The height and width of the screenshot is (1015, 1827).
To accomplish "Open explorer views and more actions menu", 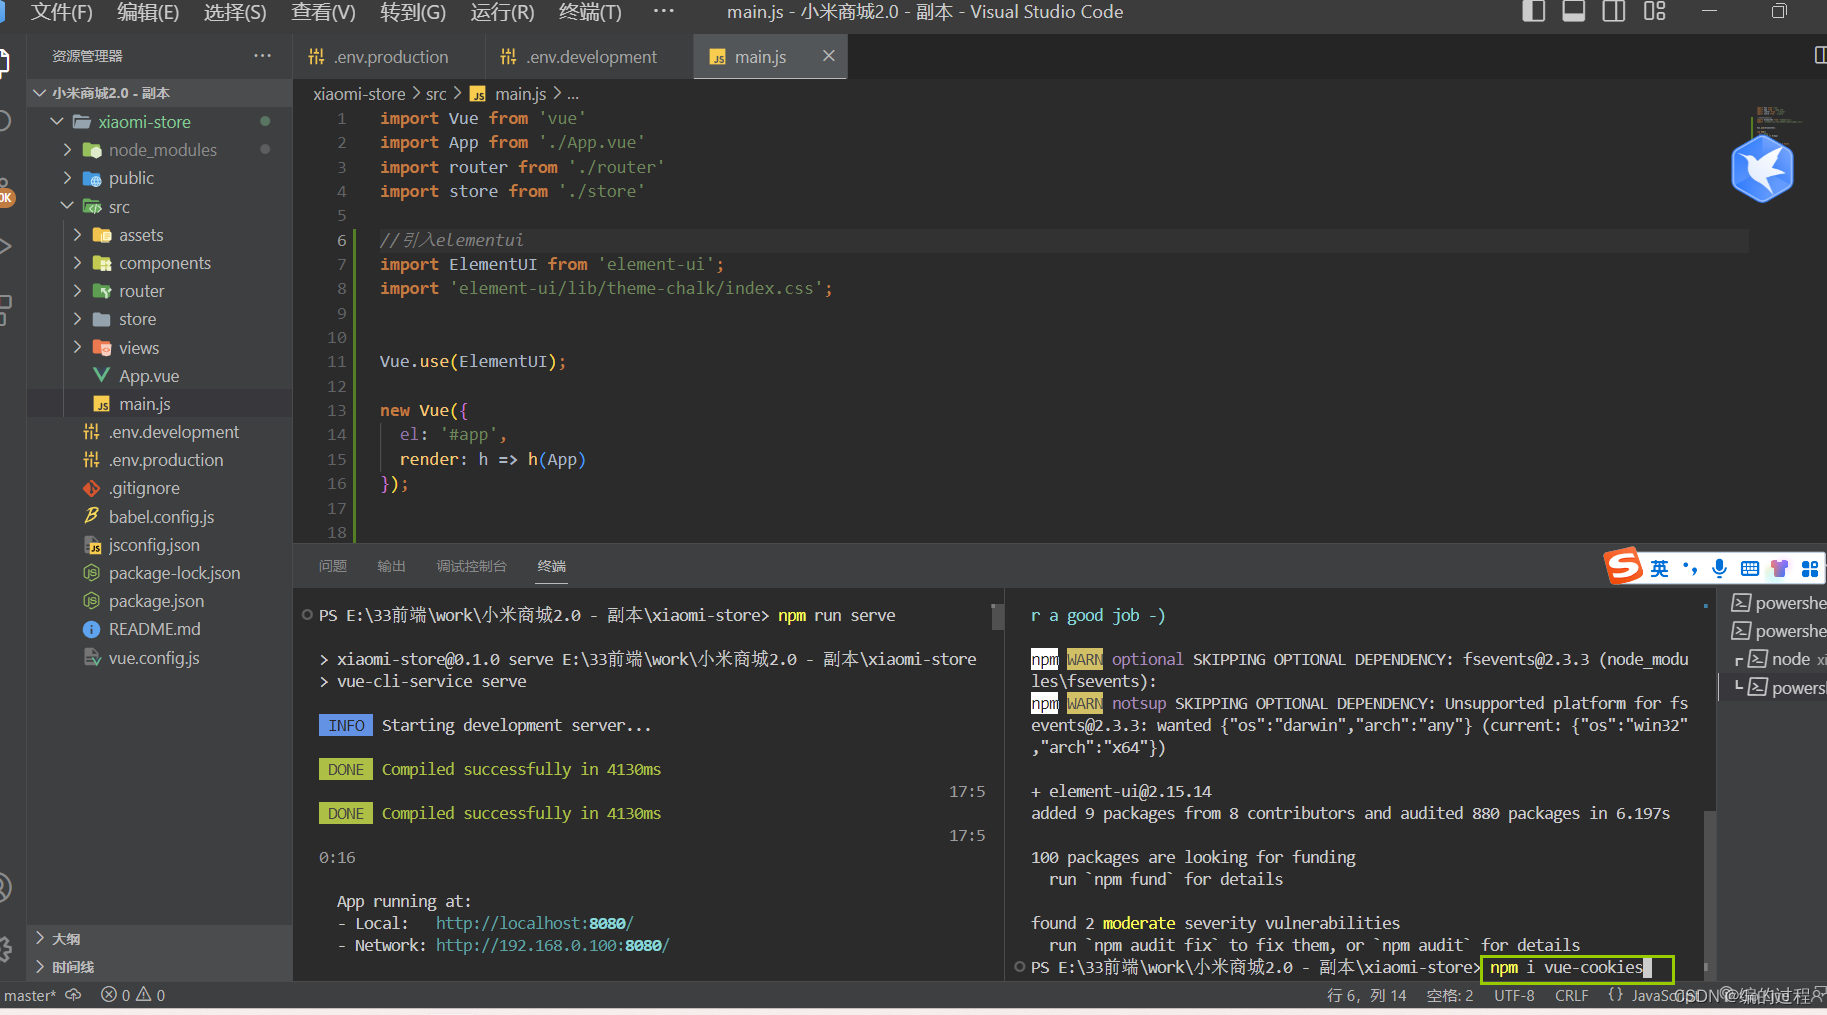I will (262, 56).
